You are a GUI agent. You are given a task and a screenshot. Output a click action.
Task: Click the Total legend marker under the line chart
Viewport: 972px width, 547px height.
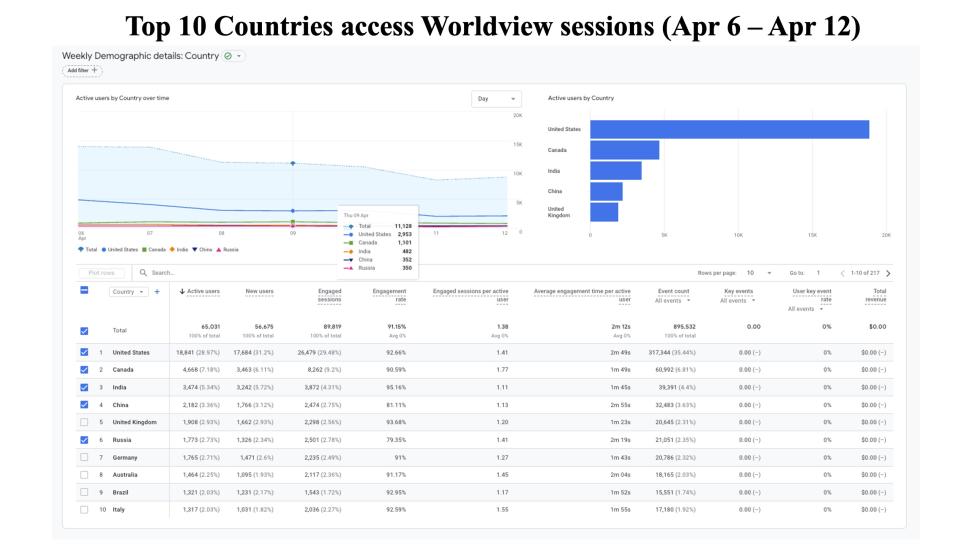[x=81, y=249]
